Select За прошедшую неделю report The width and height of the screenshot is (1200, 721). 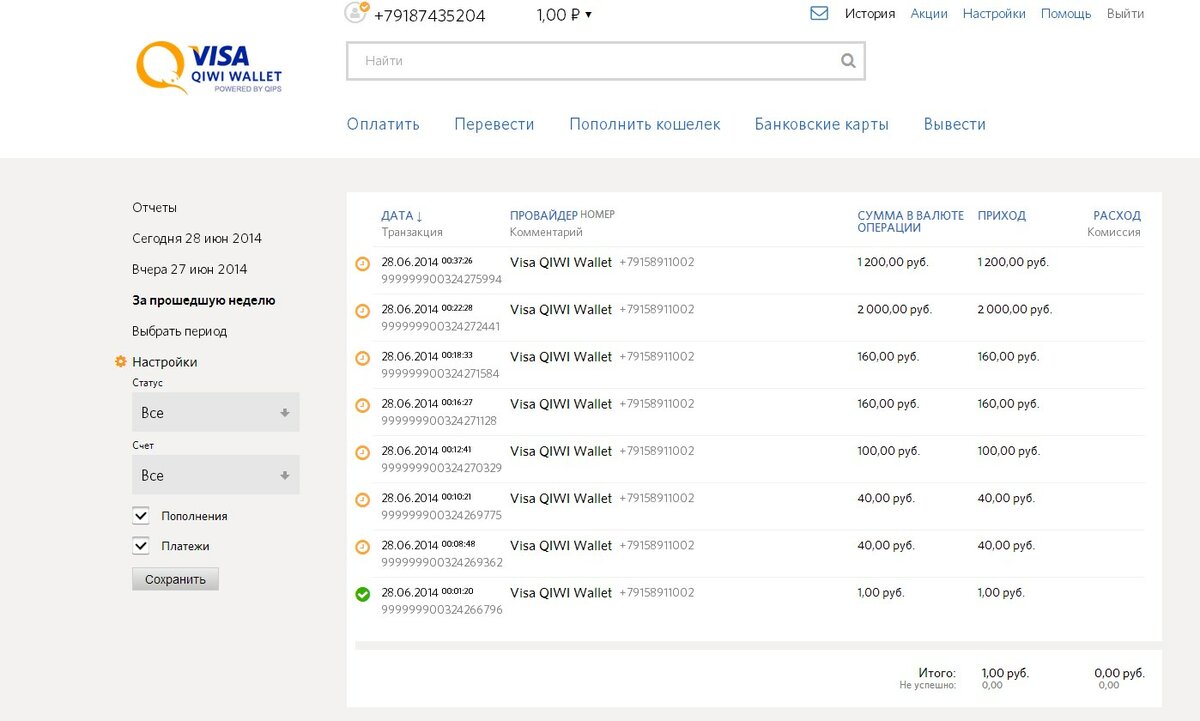(x=204, y=300)
